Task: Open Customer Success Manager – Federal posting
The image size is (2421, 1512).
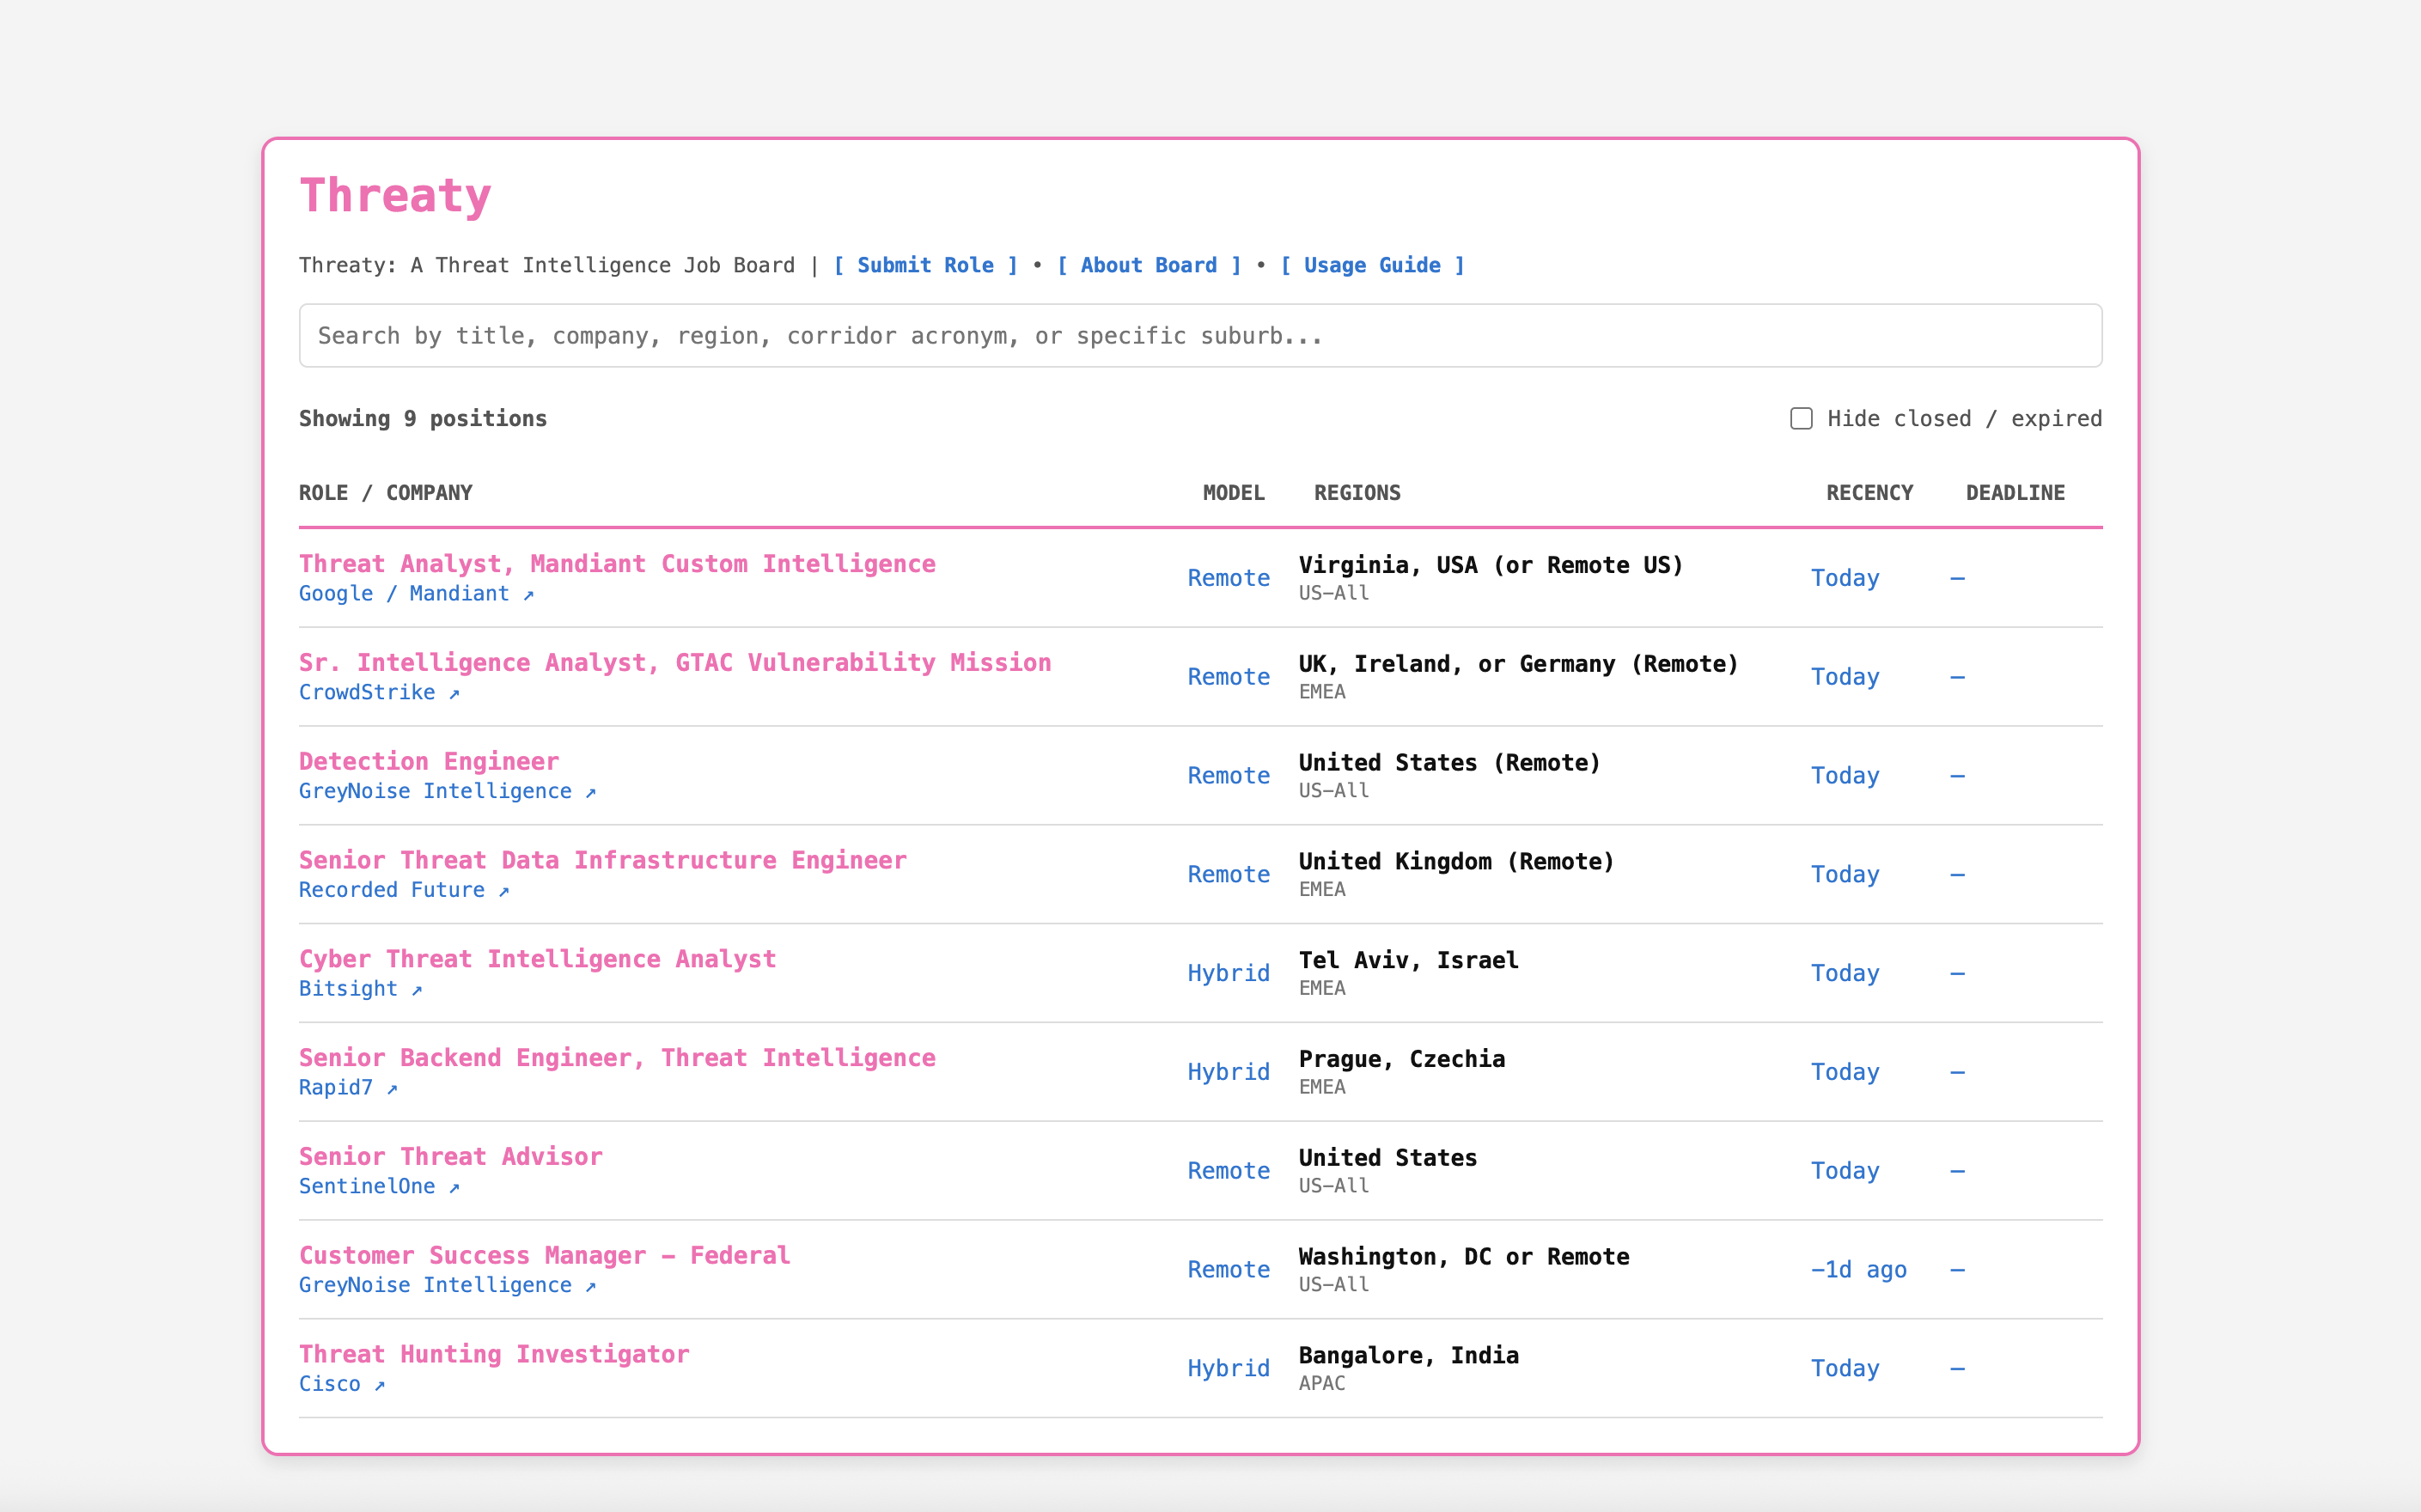Action: coord(544,1256)
